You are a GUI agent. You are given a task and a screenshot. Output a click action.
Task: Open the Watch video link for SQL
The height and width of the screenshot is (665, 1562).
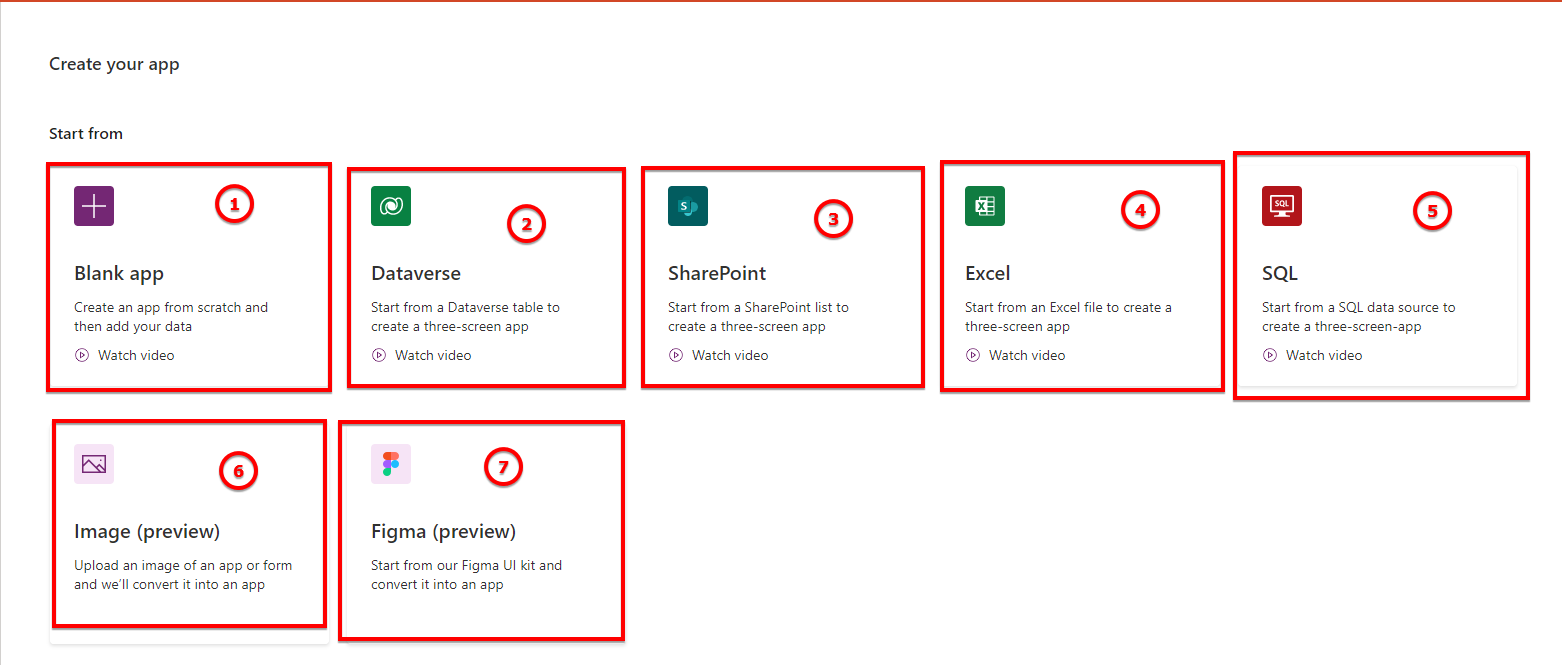1323,354
